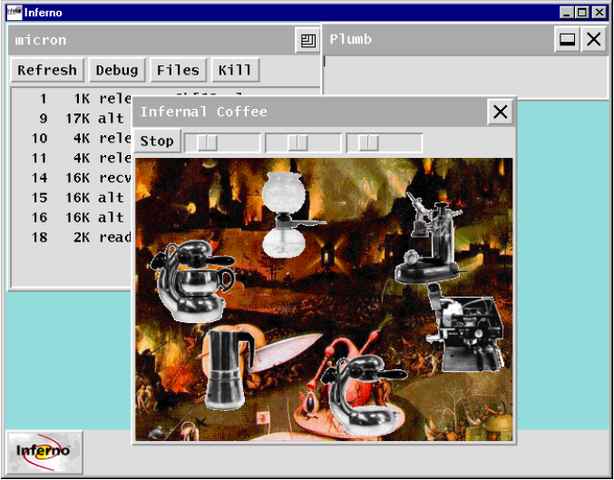Click the Refresh button in micron
The image size is (614, 480).
click(x=47, y=70)
